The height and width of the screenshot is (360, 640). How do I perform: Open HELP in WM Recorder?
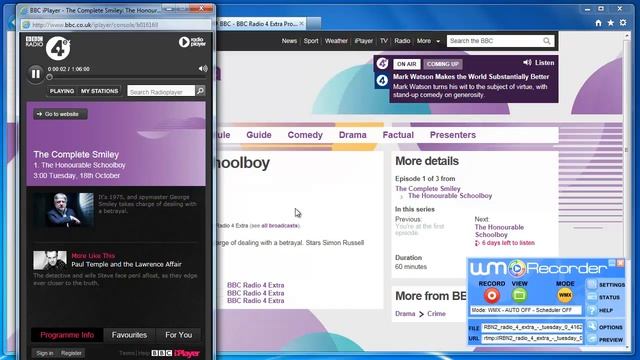tap(600, 310)
